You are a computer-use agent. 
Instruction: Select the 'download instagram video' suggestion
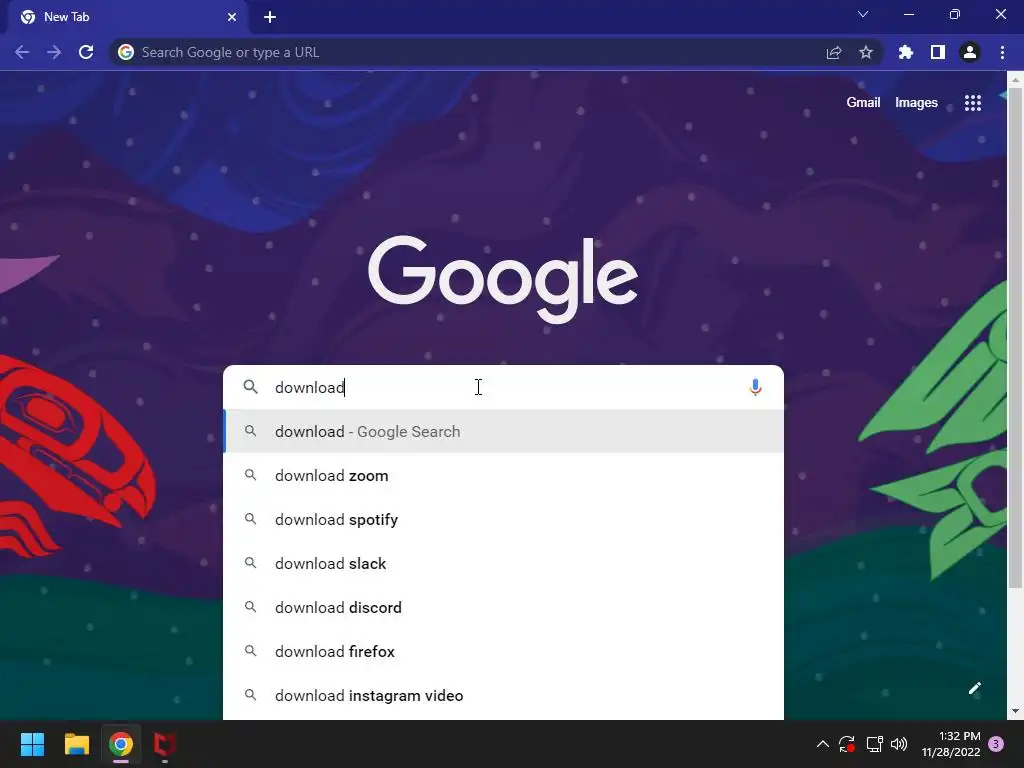pyautogui.click(x=504, y=696)
